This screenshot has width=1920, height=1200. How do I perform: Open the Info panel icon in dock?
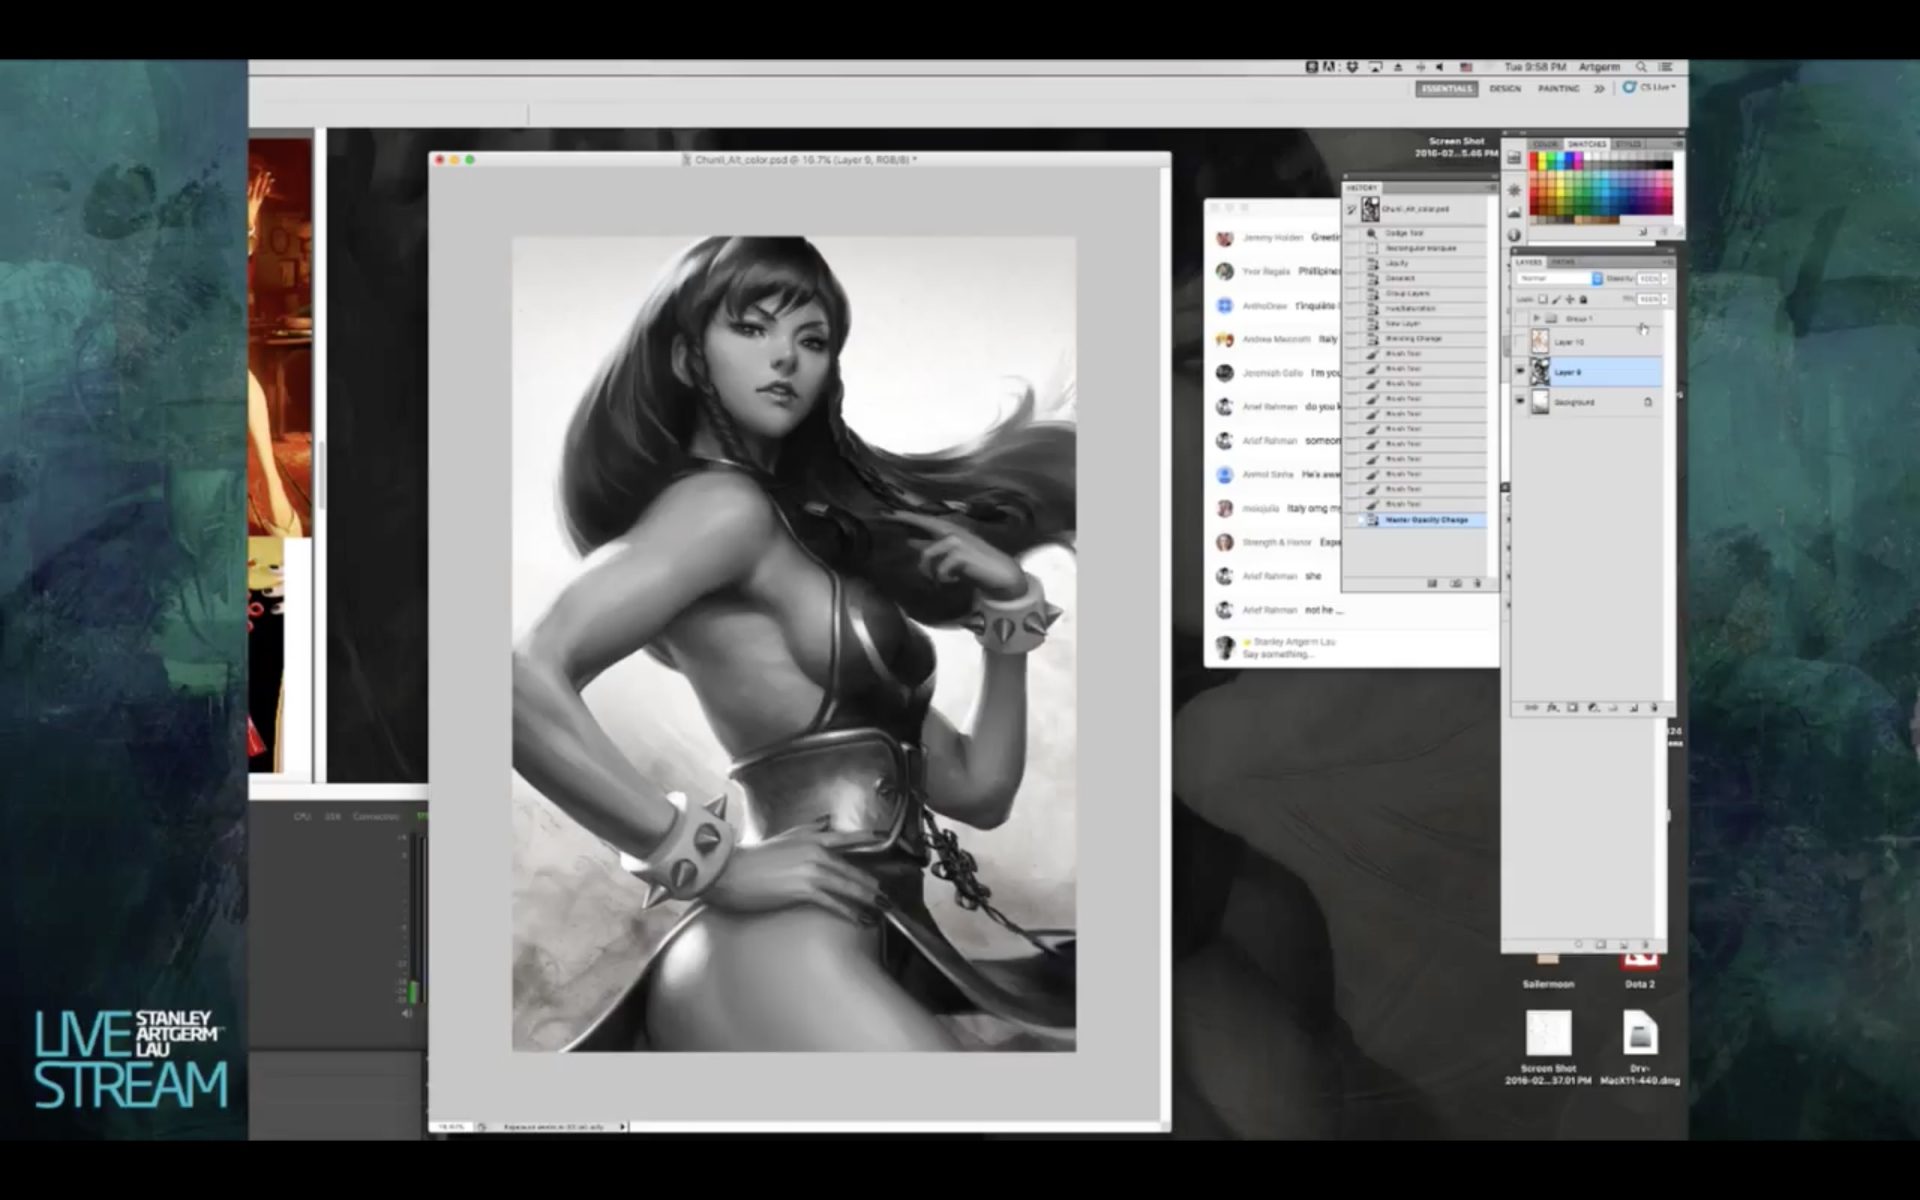point(1513,235)
